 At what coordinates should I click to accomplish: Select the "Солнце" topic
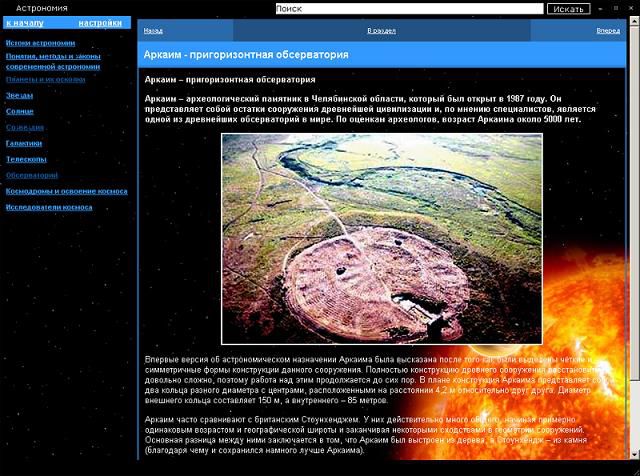pos(19,111)
